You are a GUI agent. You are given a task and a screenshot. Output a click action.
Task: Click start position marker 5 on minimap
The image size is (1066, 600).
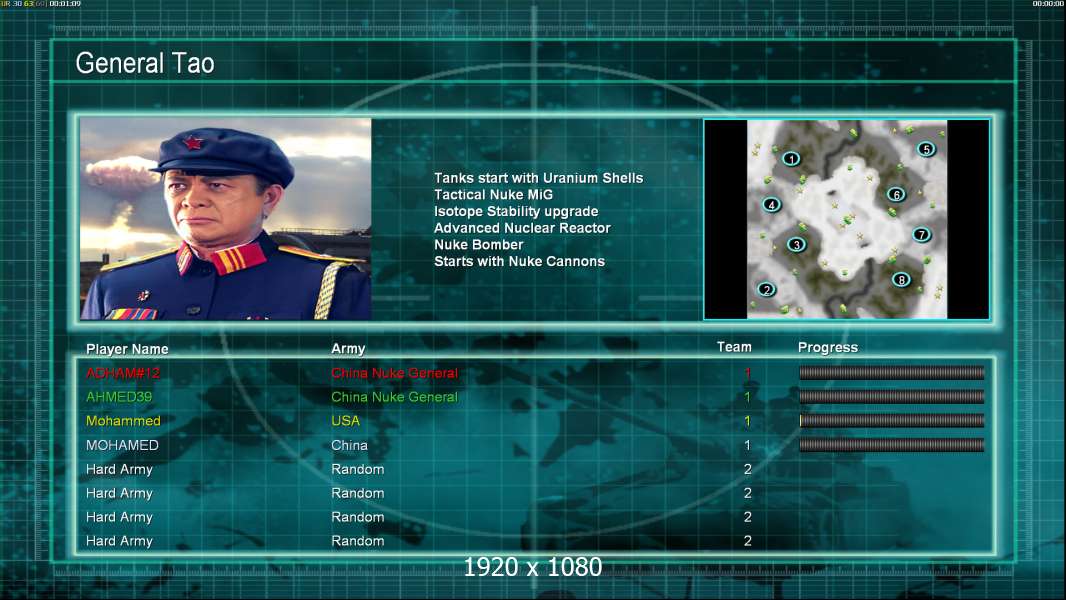tap(925, 149)
